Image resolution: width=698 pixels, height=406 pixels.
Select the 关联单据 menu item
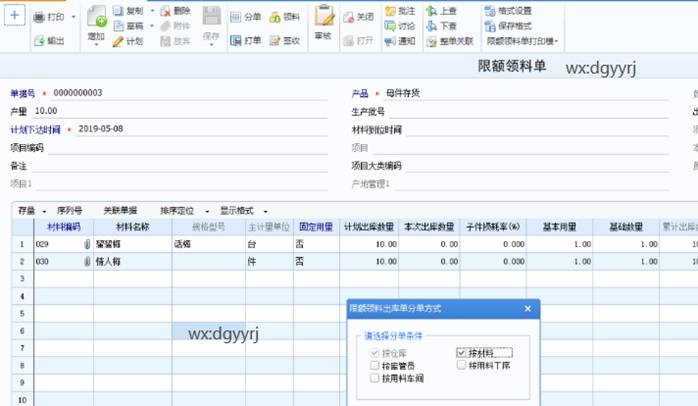point(121,211)
